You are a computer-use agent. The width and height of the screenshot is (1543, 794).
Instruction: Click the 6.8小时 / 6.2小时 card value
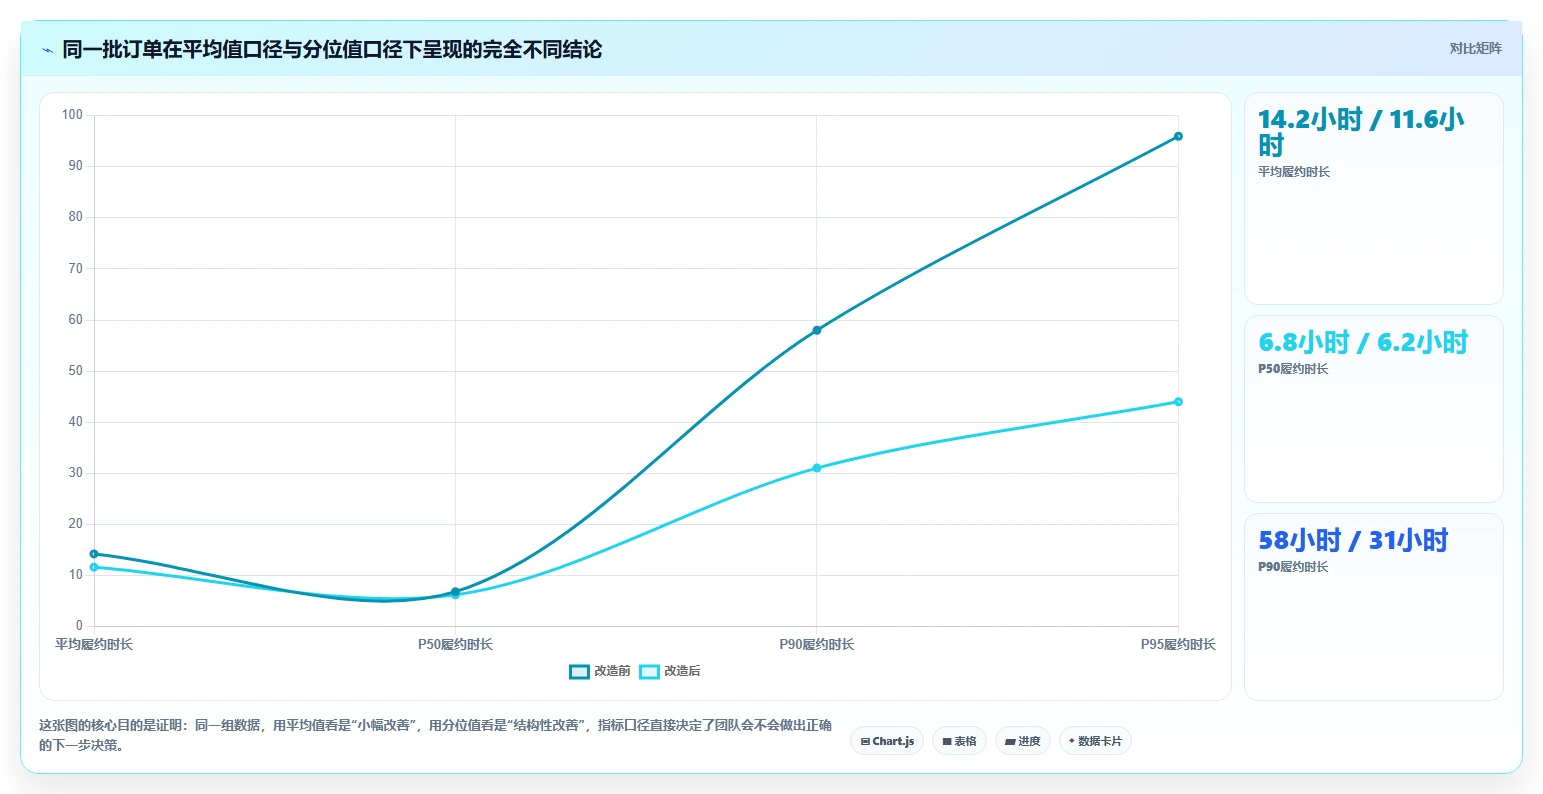coord(1363,342)
